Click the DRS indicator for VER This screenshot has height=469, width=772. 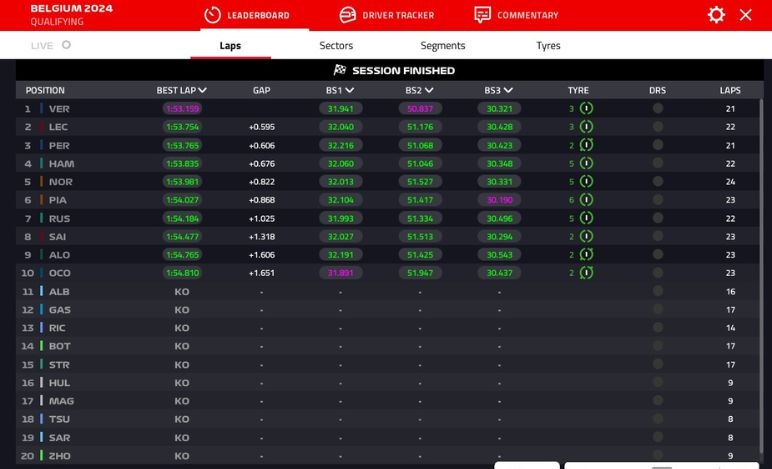(657, 109)
